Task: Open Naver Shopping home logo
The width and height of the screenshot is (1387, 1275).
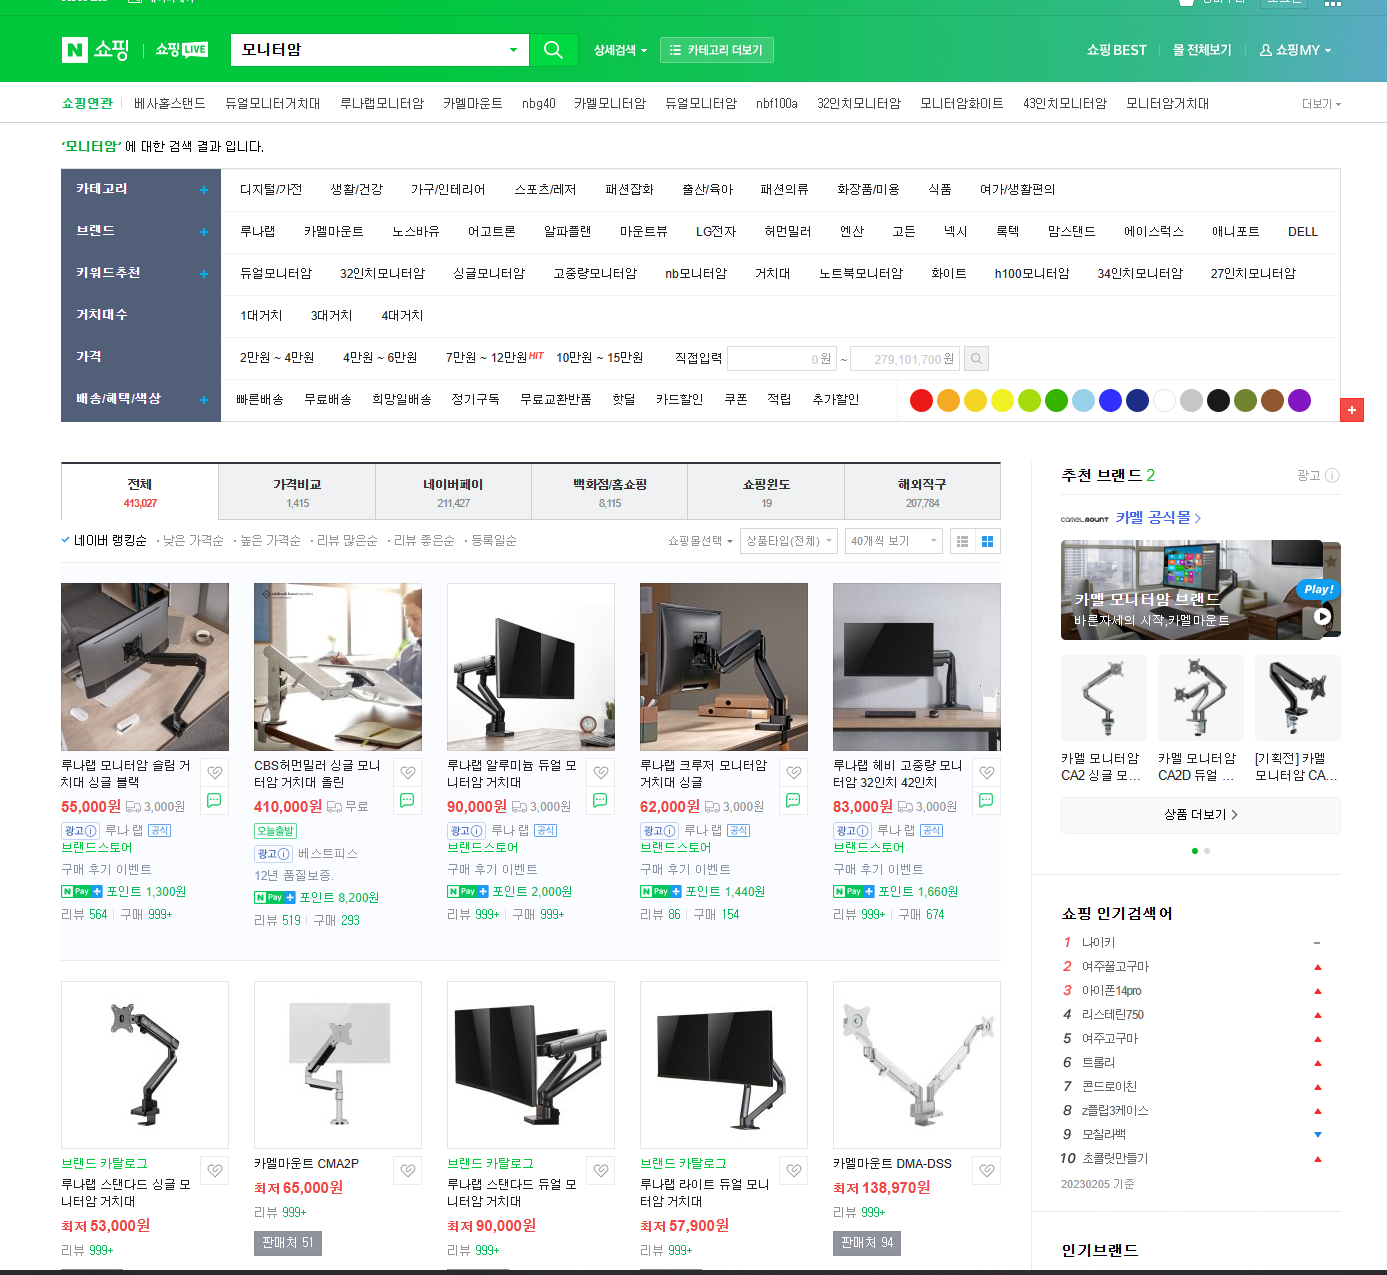Action: pyautogui.click(x=96, y=50)
